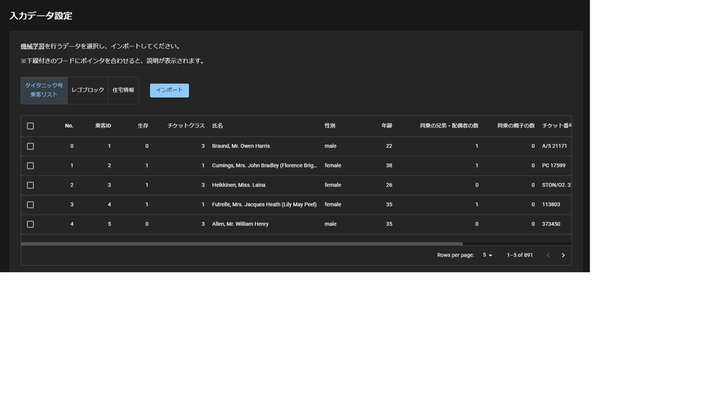Select the タイタニック号乗客リスト tab

click(x=44, y=90)
